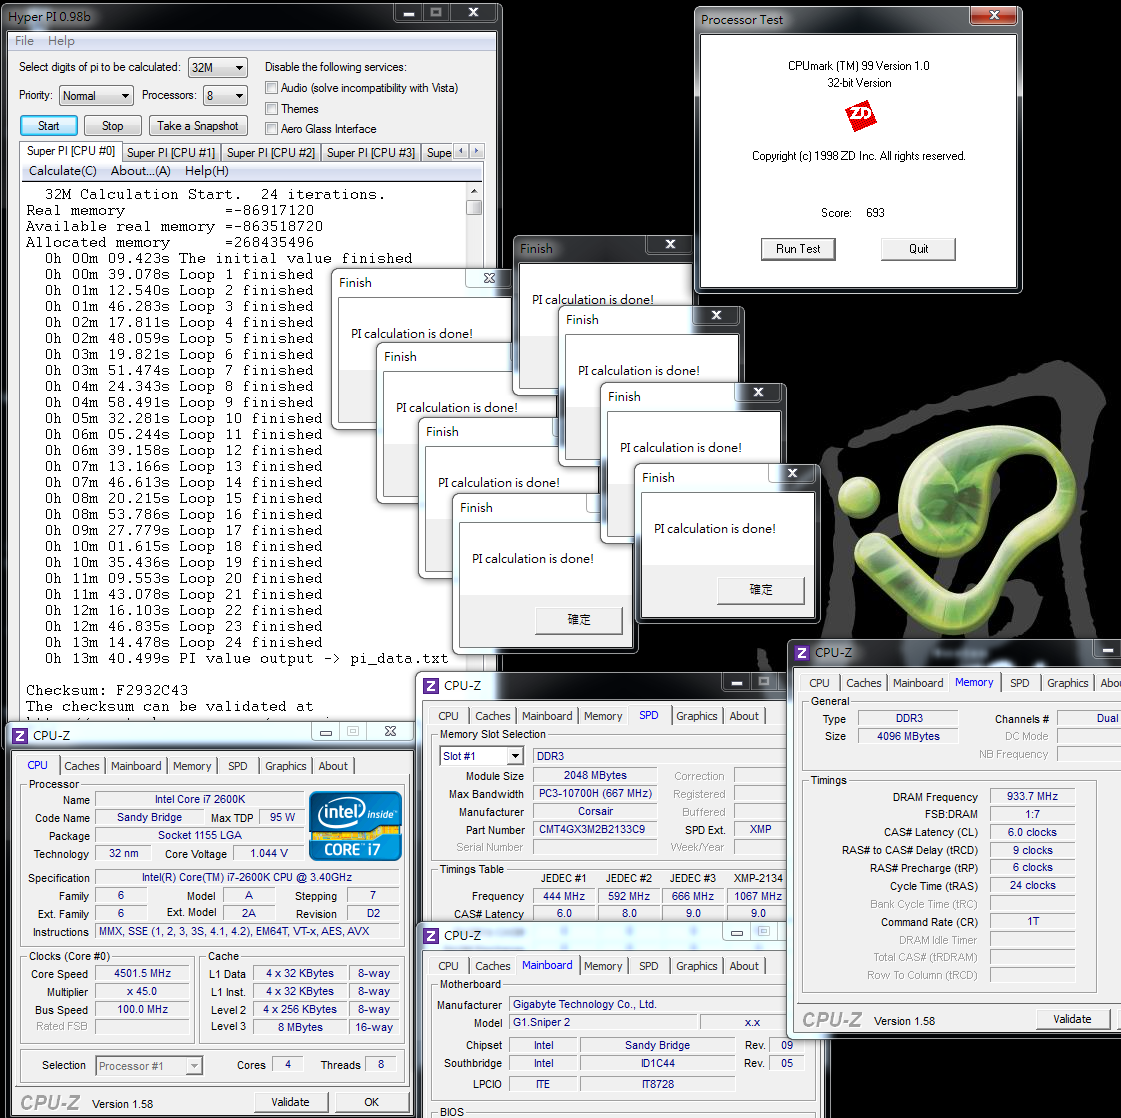Click the CPU-Z title icon in the Mainboard window

tap(431, 936)
